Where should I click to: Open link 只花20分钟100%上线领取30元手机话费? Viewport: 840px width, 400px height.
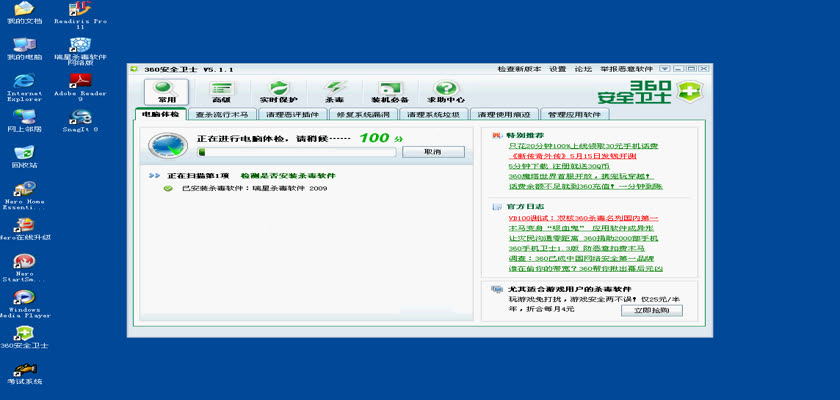(x=583, y=146)
